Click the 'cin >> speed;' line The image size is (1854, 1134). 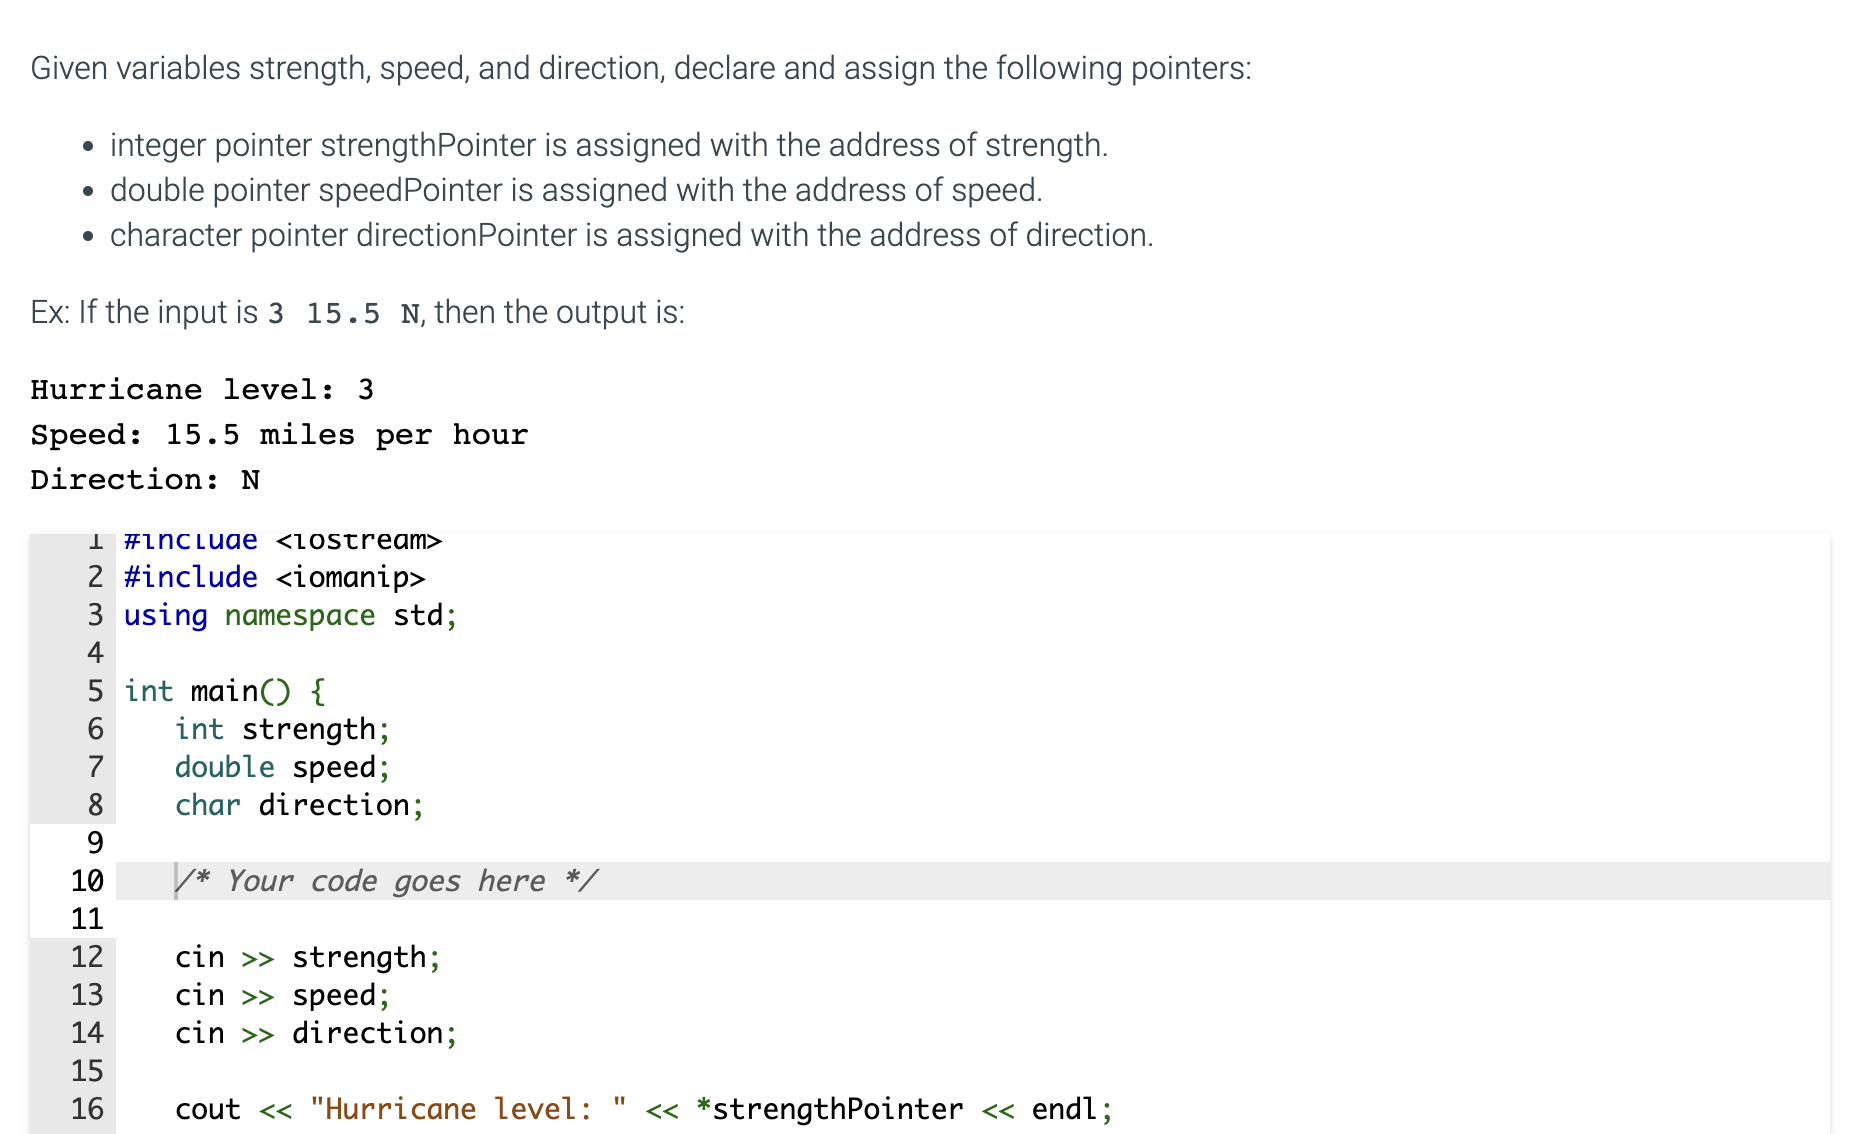coord(282,995)
